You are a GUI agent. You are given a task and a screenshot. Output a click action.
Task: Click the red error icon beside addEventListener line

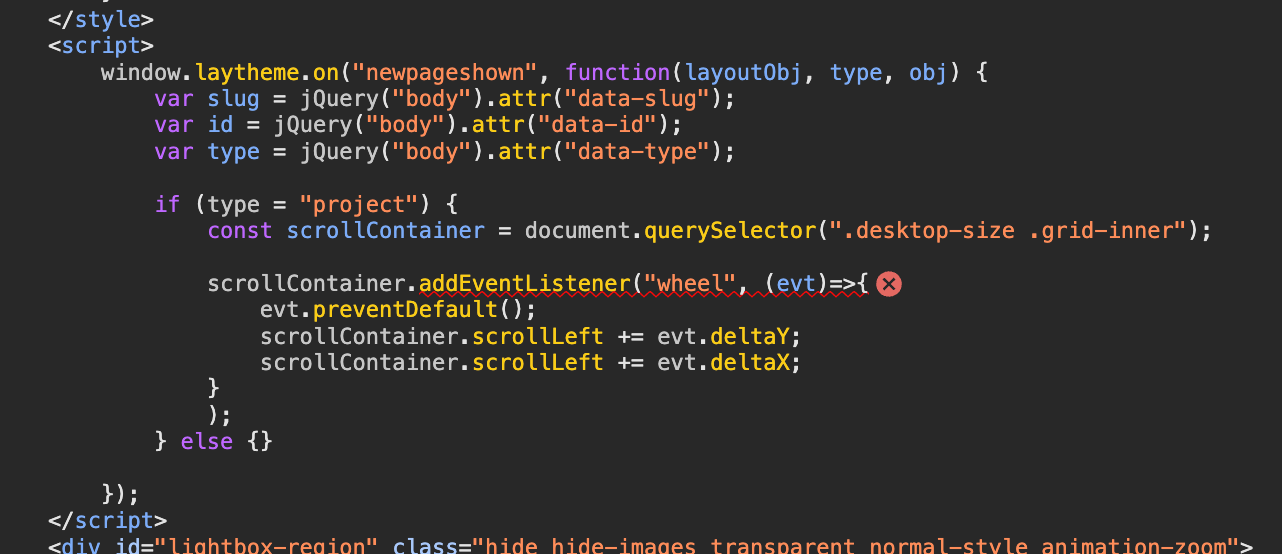(x=888, y=284)
